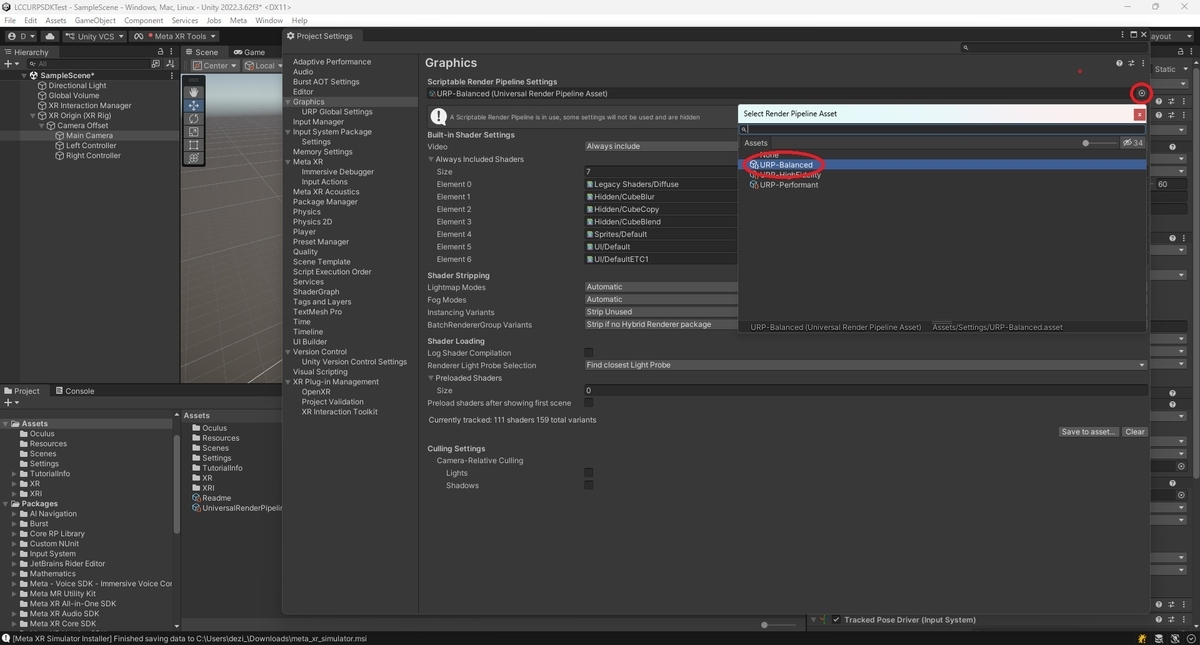Open the Graphics settings help icon

[x=1119, y=63]
